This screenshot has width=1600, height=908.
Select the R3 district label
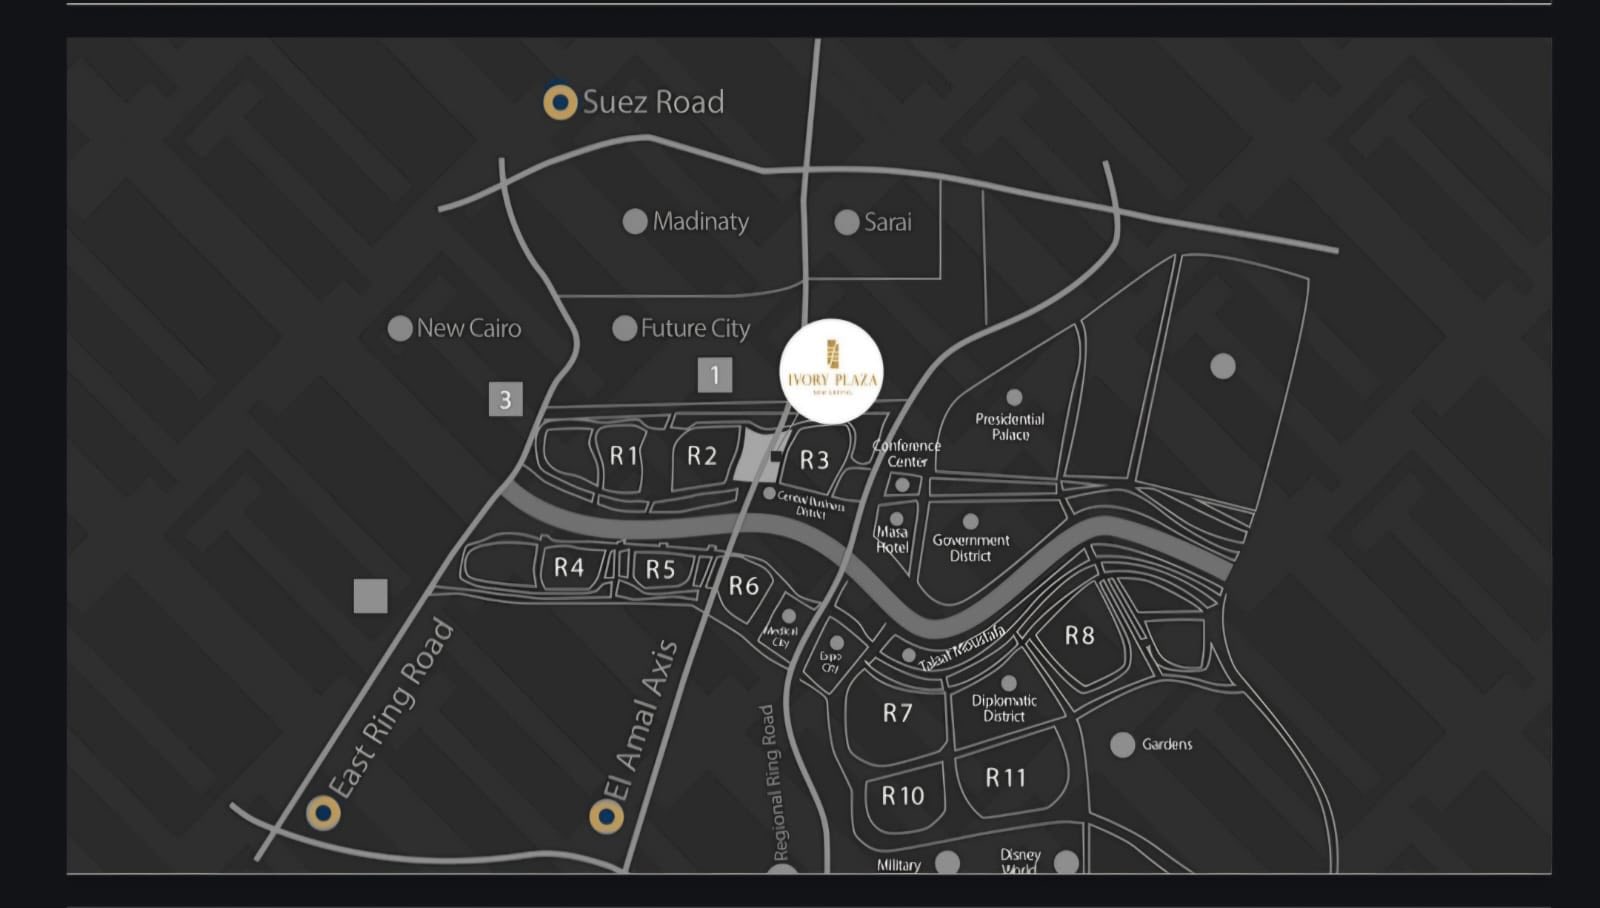[814, 460]
